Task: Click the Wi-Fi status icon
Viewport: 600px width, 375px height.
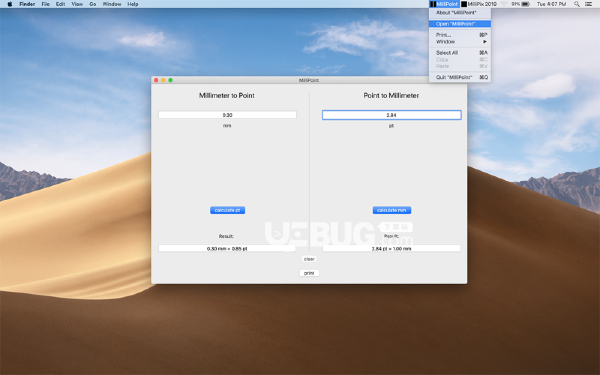Action: [504, 4]
